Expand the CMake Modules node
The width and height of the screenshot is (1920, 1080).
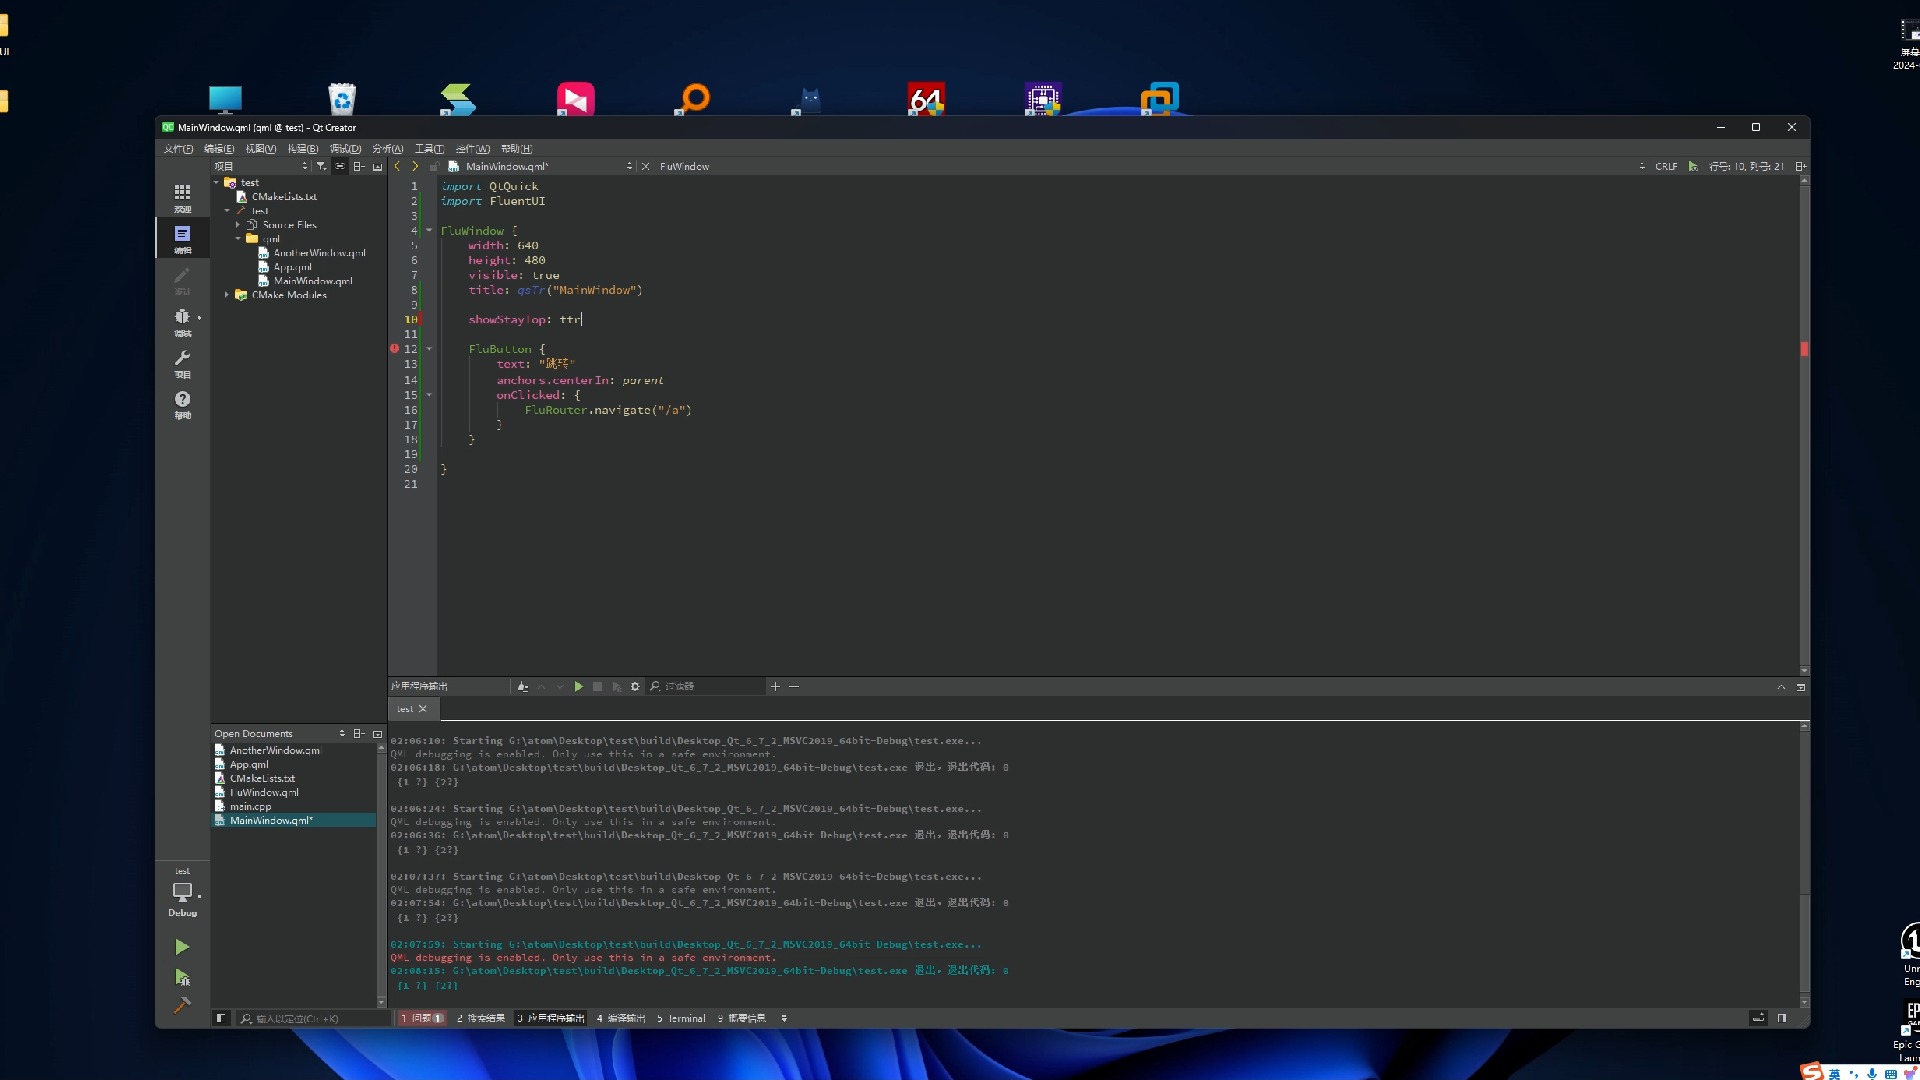227,295
